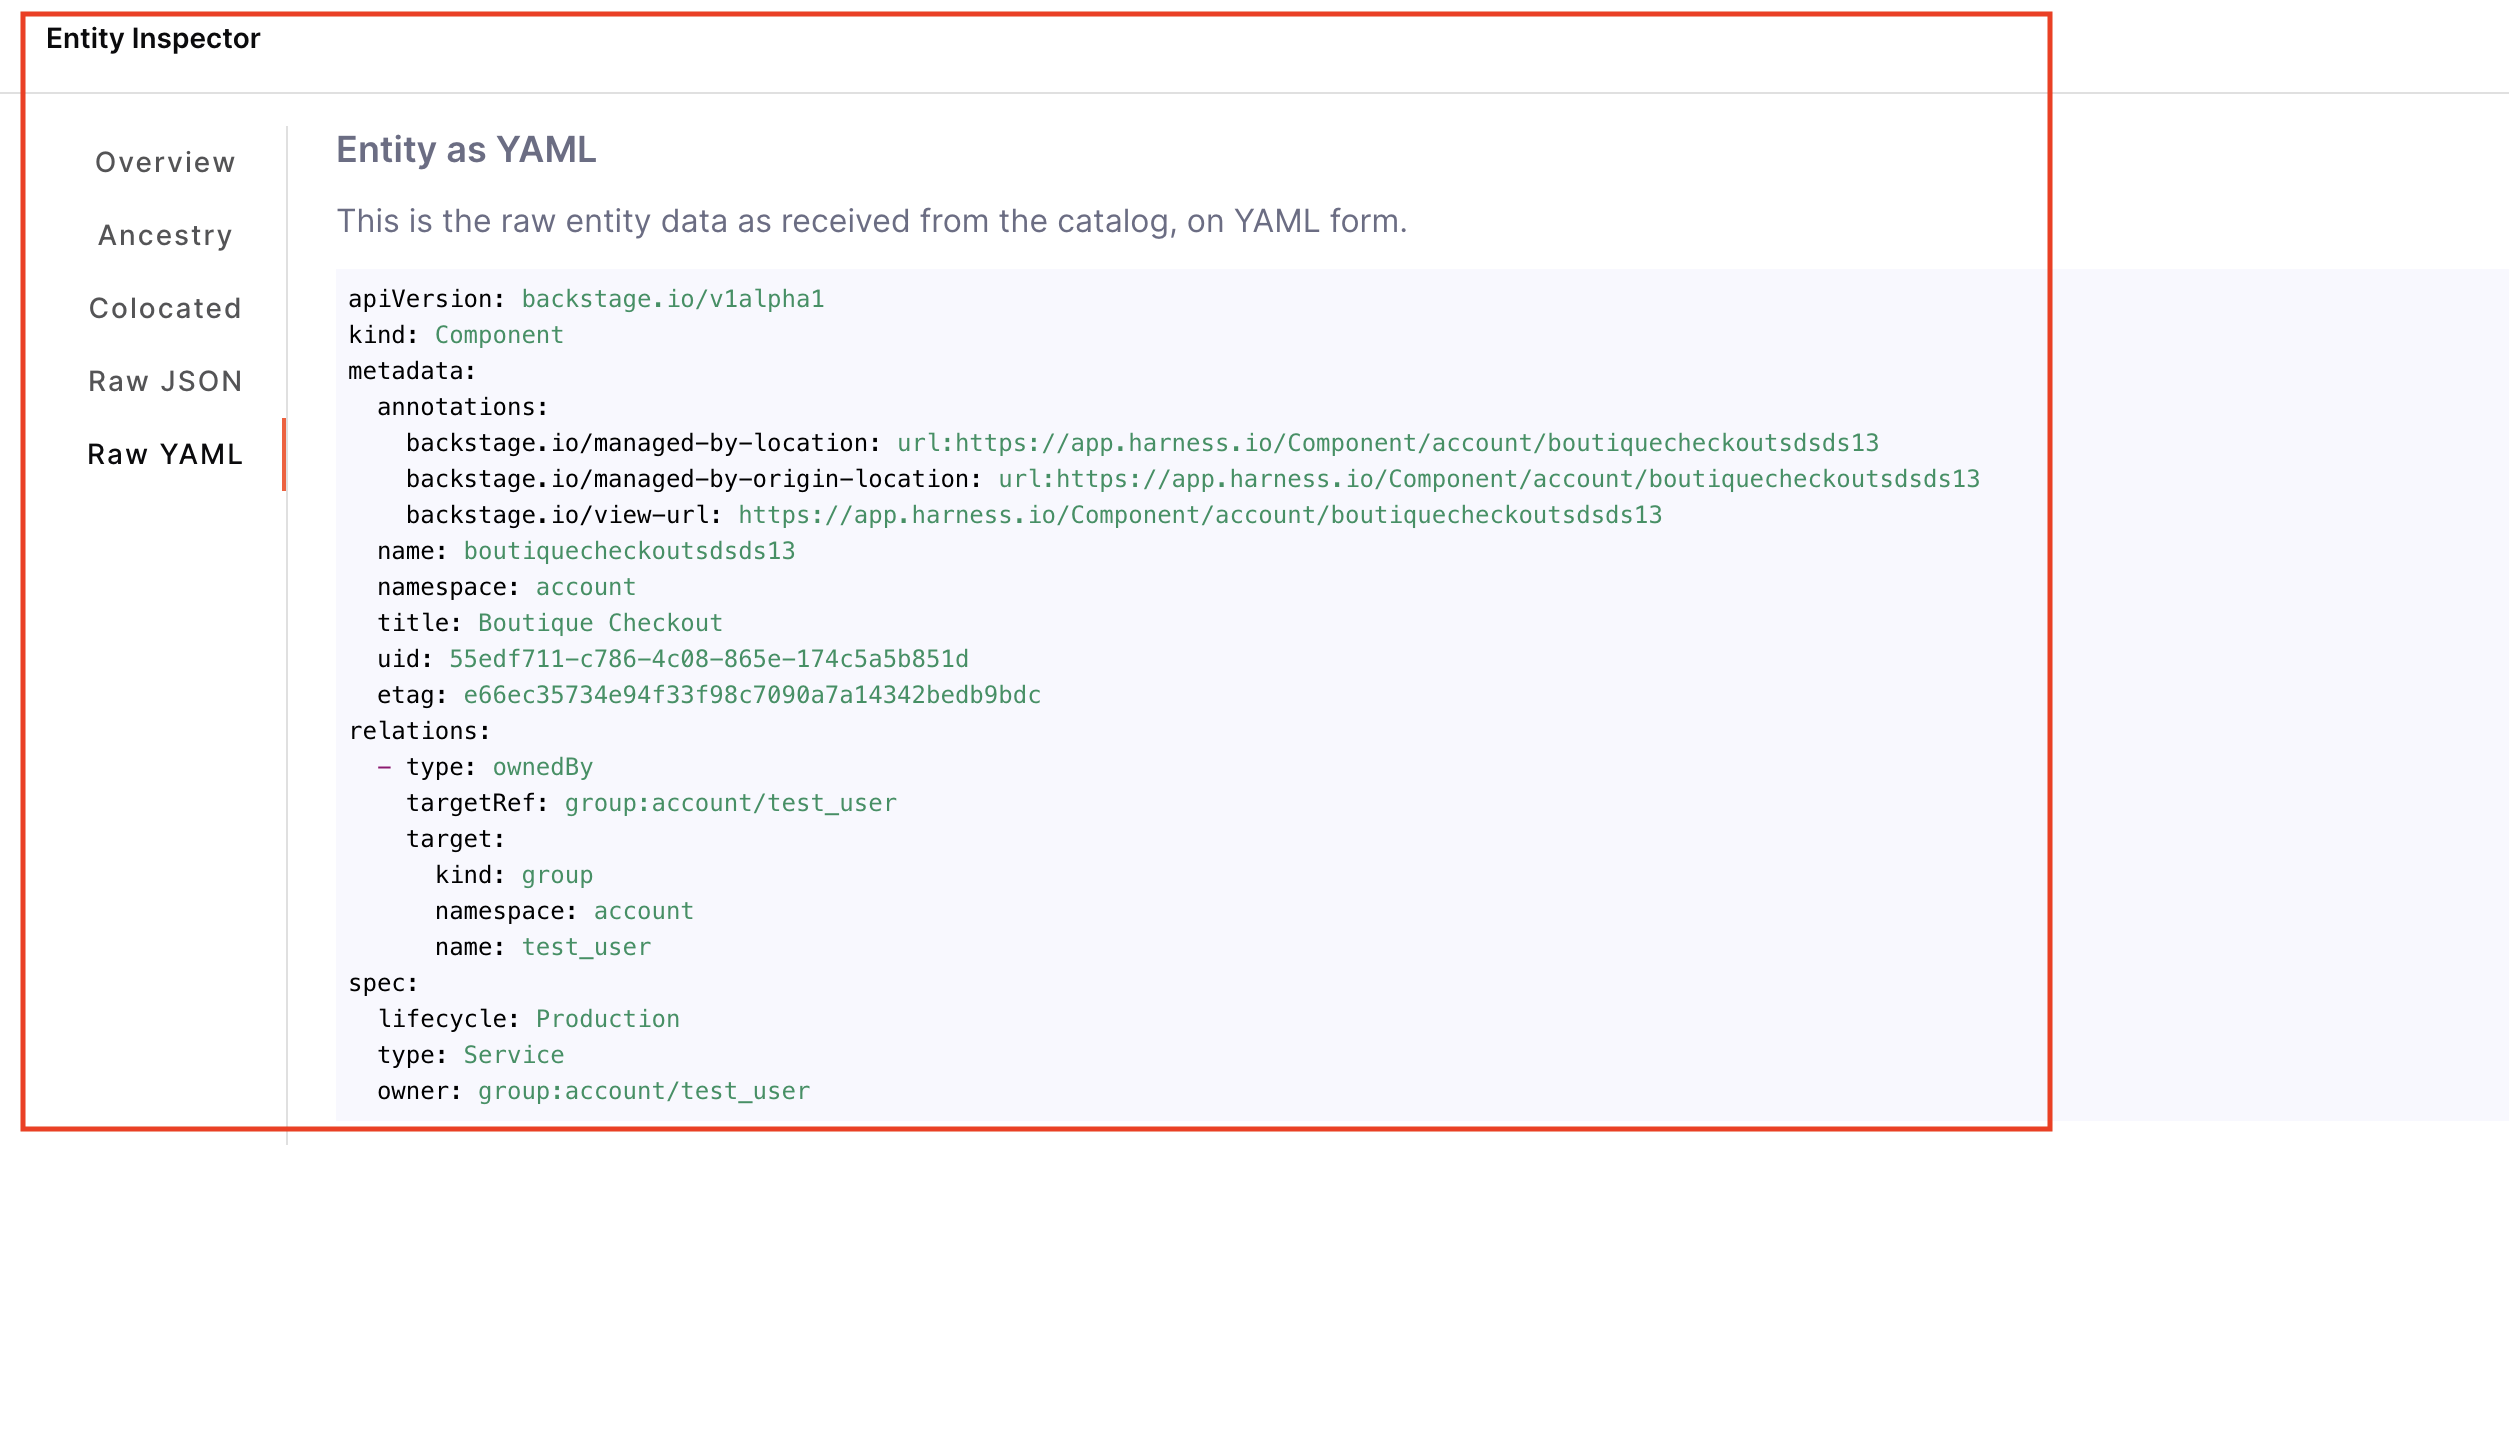Click the backstage.io/v1alpha1 apiVersion value
The width and height of the screenshot is (2509, 1432).
click(x=672, y=299)
